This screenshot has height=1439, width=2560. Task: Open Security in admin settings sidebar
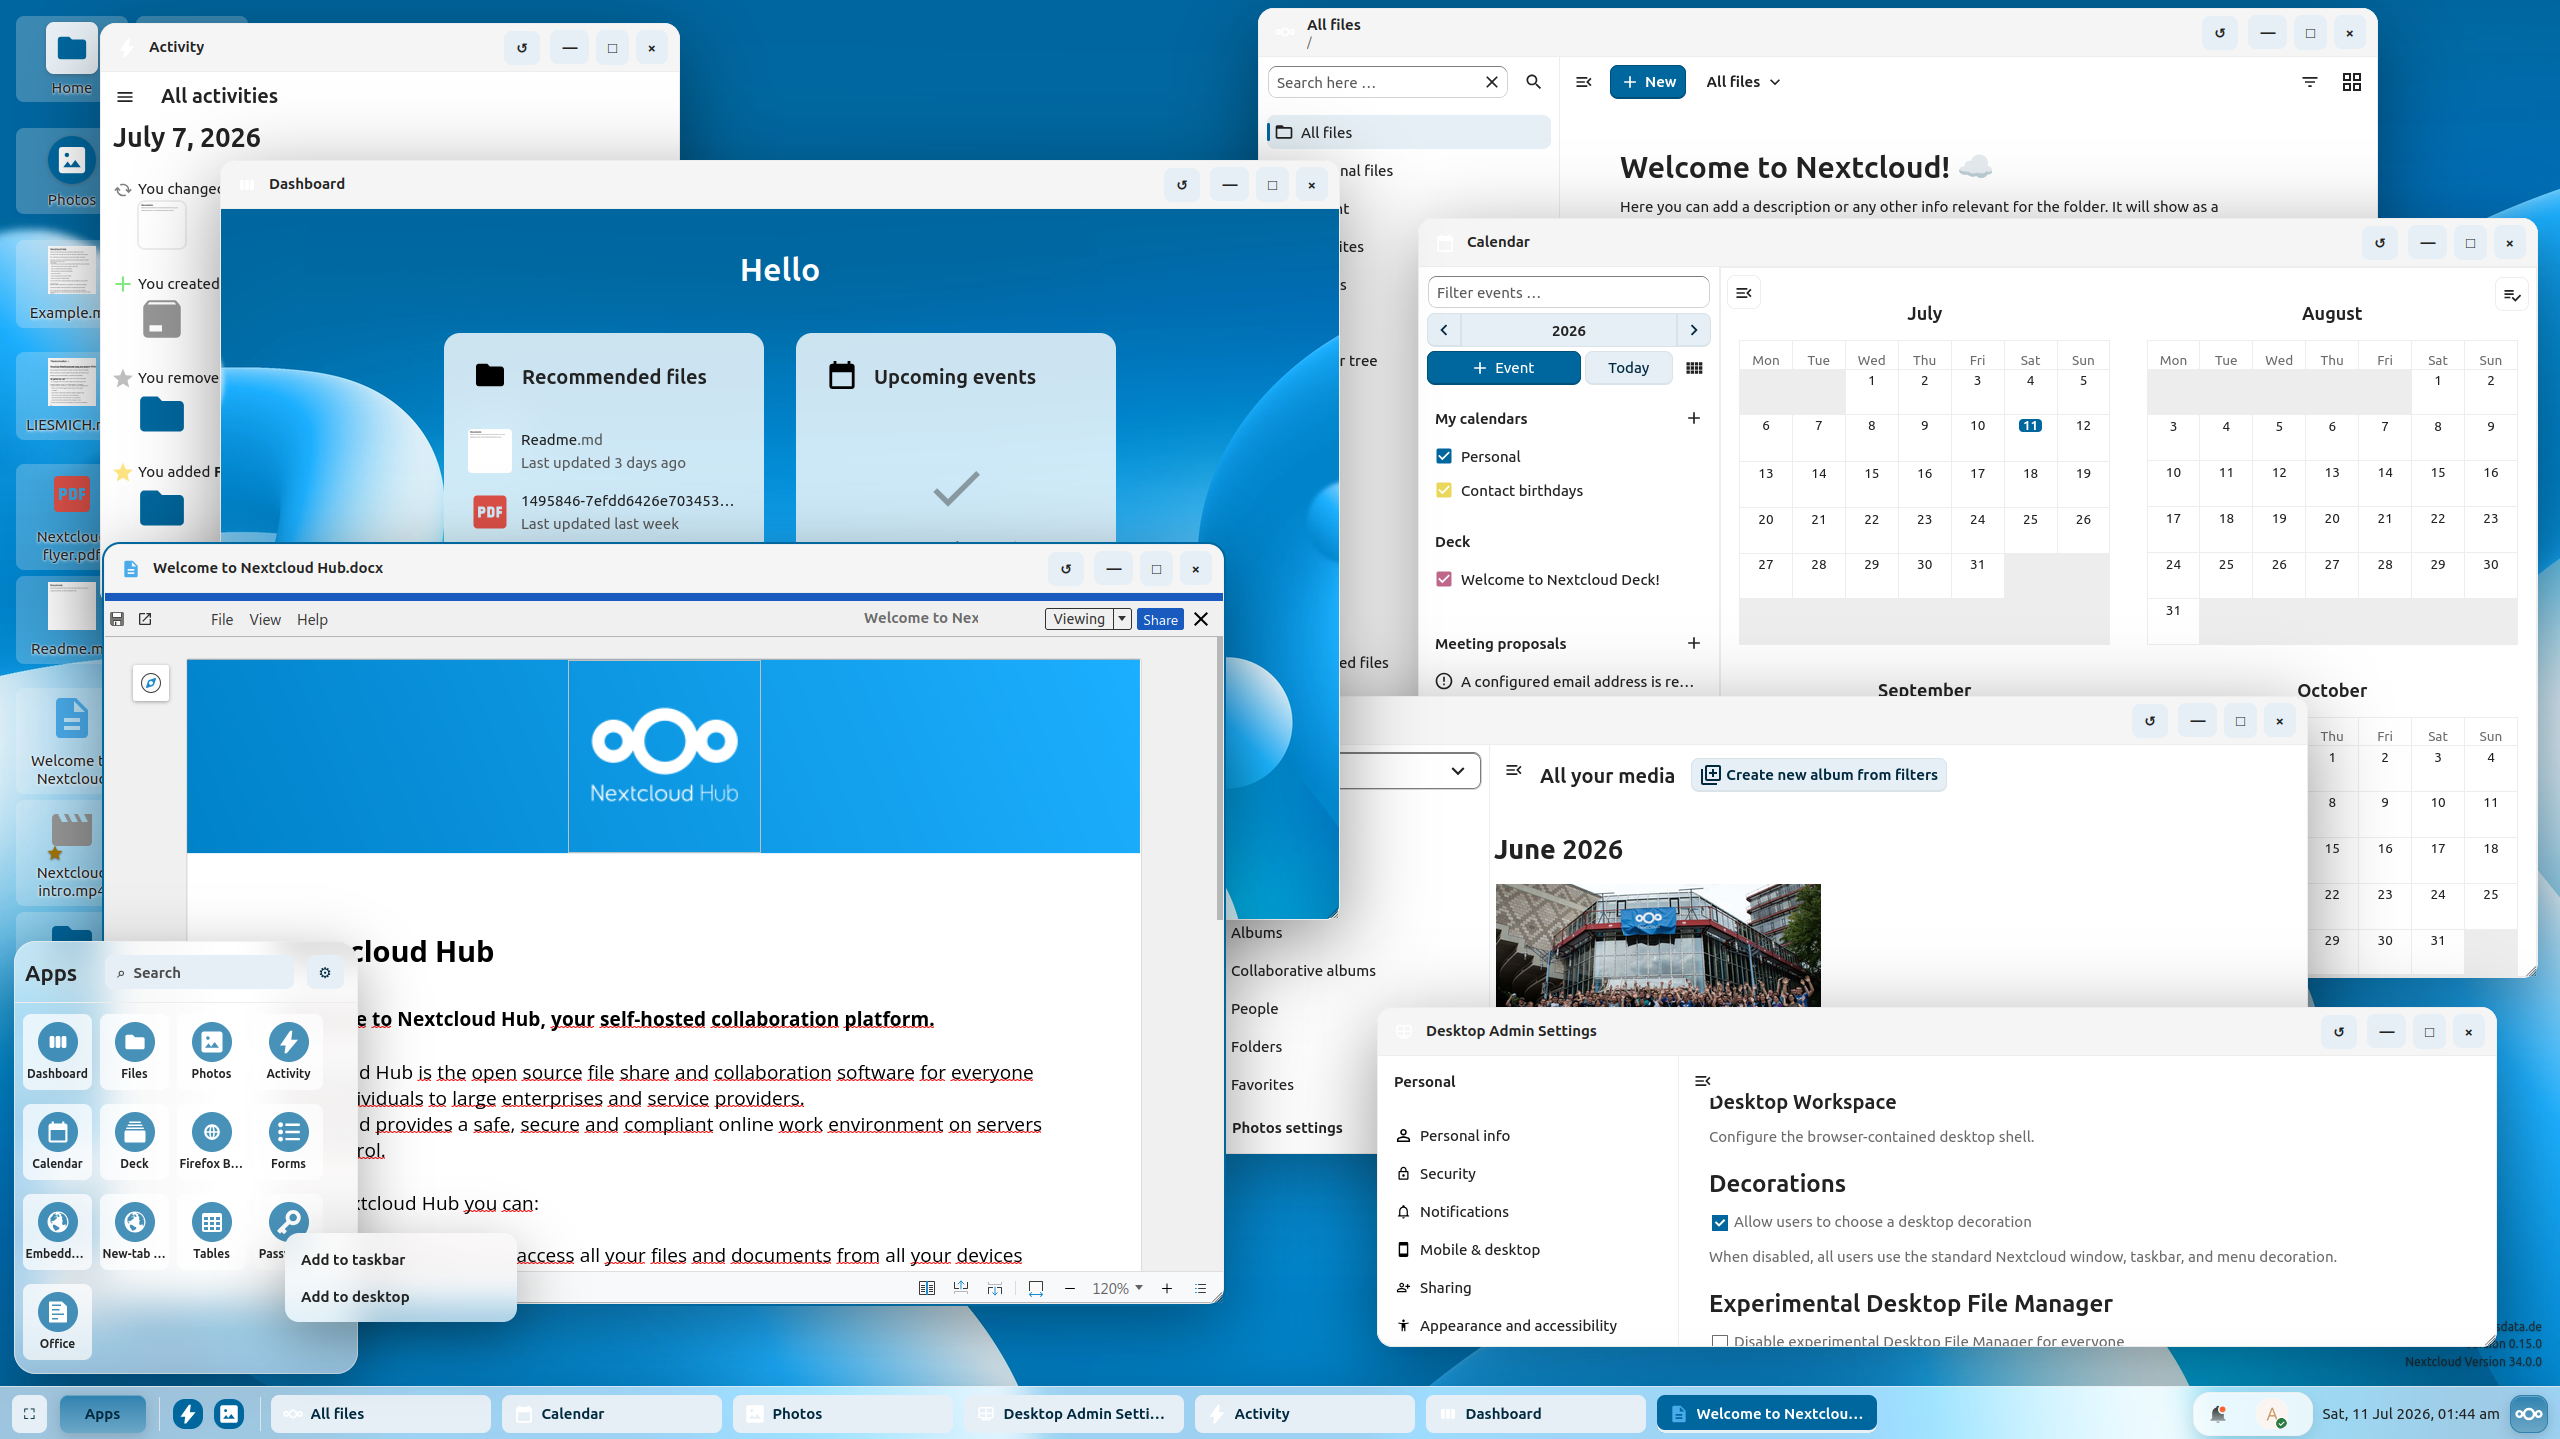tap(1447, 1173)
